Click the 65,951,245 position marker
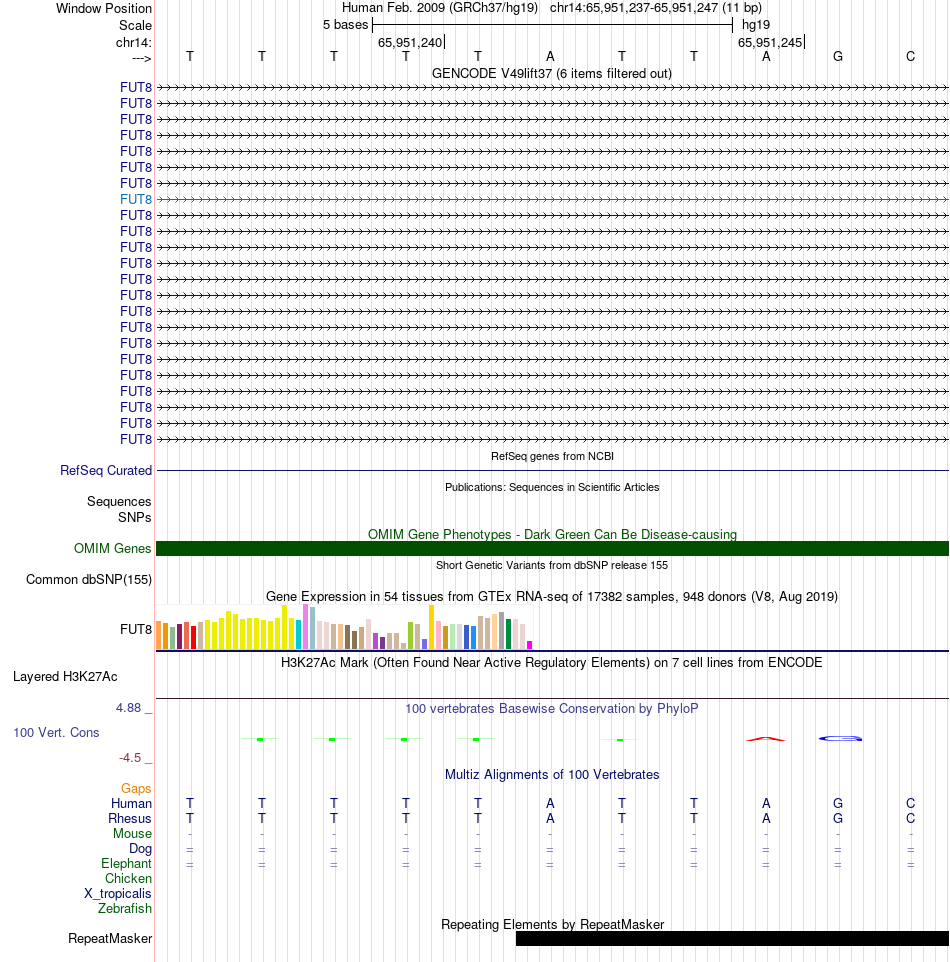This screenshot has width=950, height=962. click(770, 42)
